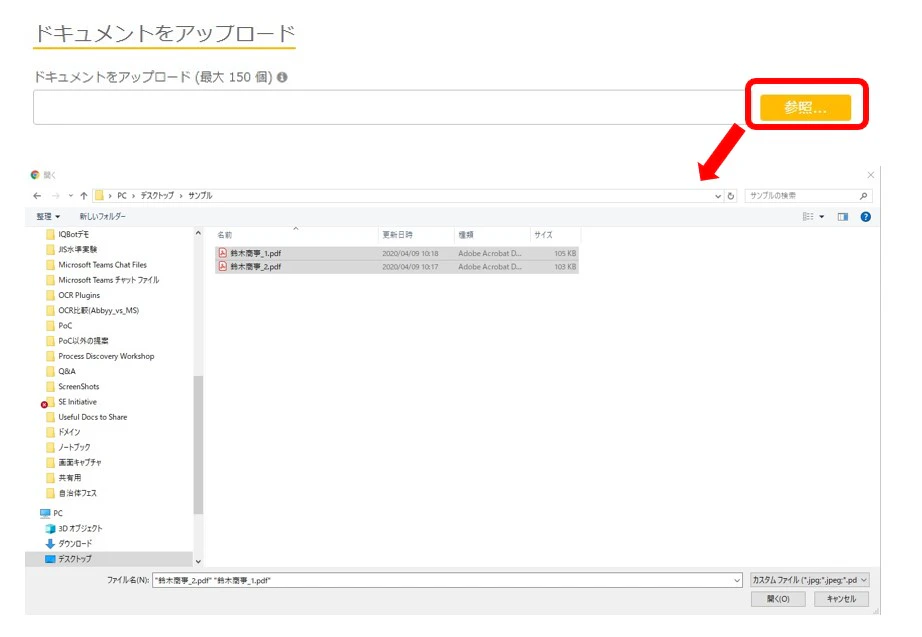Select デスクトップ in navigation tree
922x637 pixels.
point(75,559)
